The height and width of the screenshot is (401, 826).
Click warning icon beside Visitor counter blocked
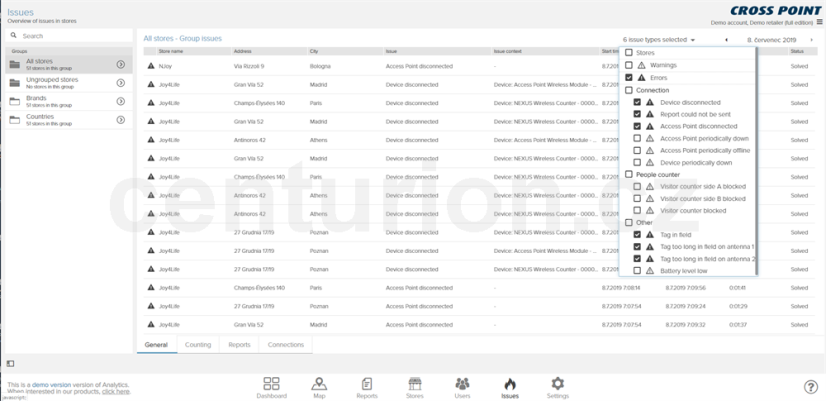click(x=650, y=210)
